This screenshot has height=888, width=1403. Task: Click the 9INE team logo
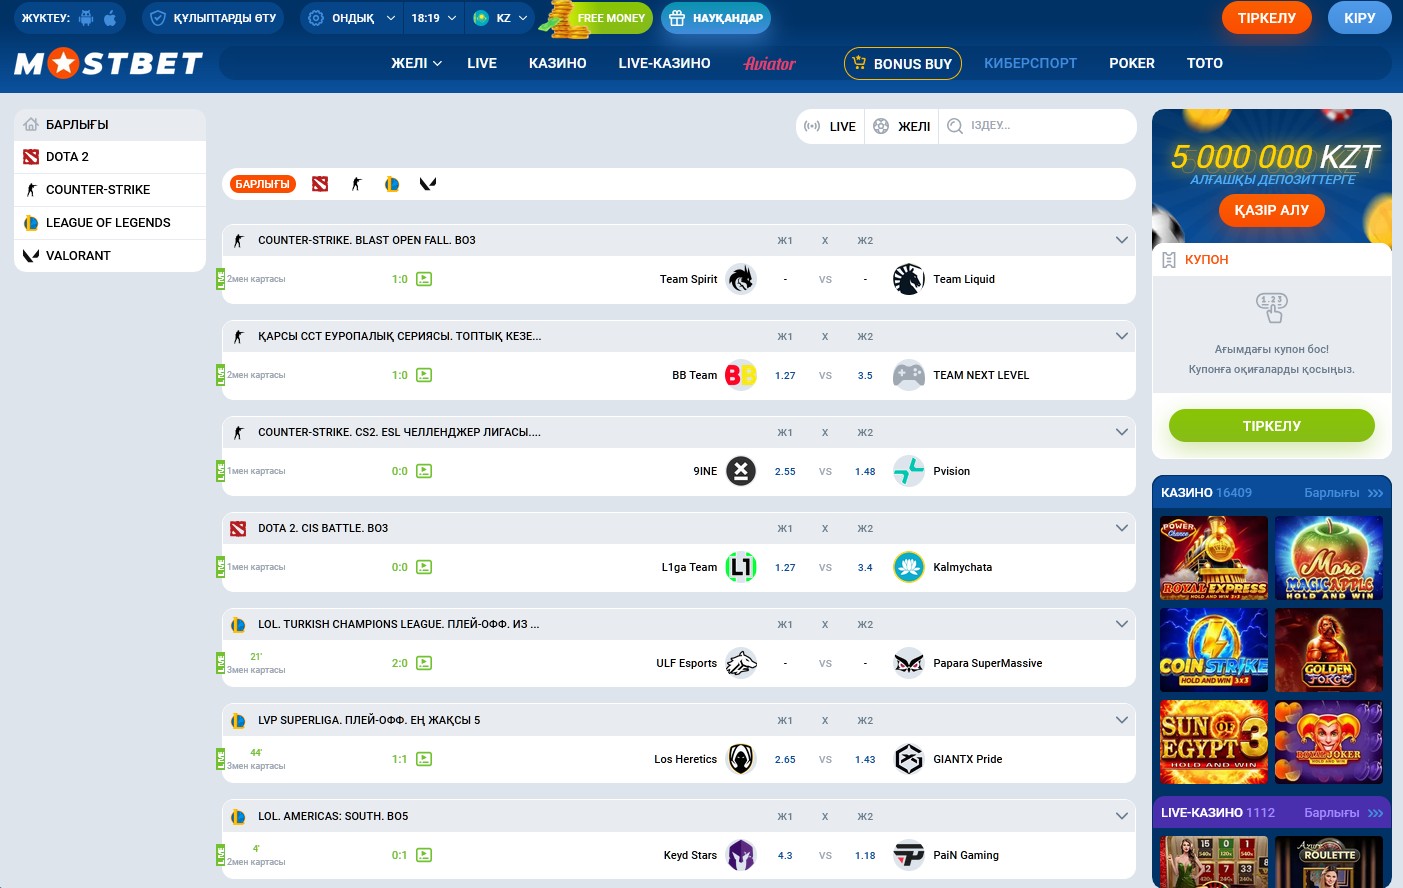[741, 471]
